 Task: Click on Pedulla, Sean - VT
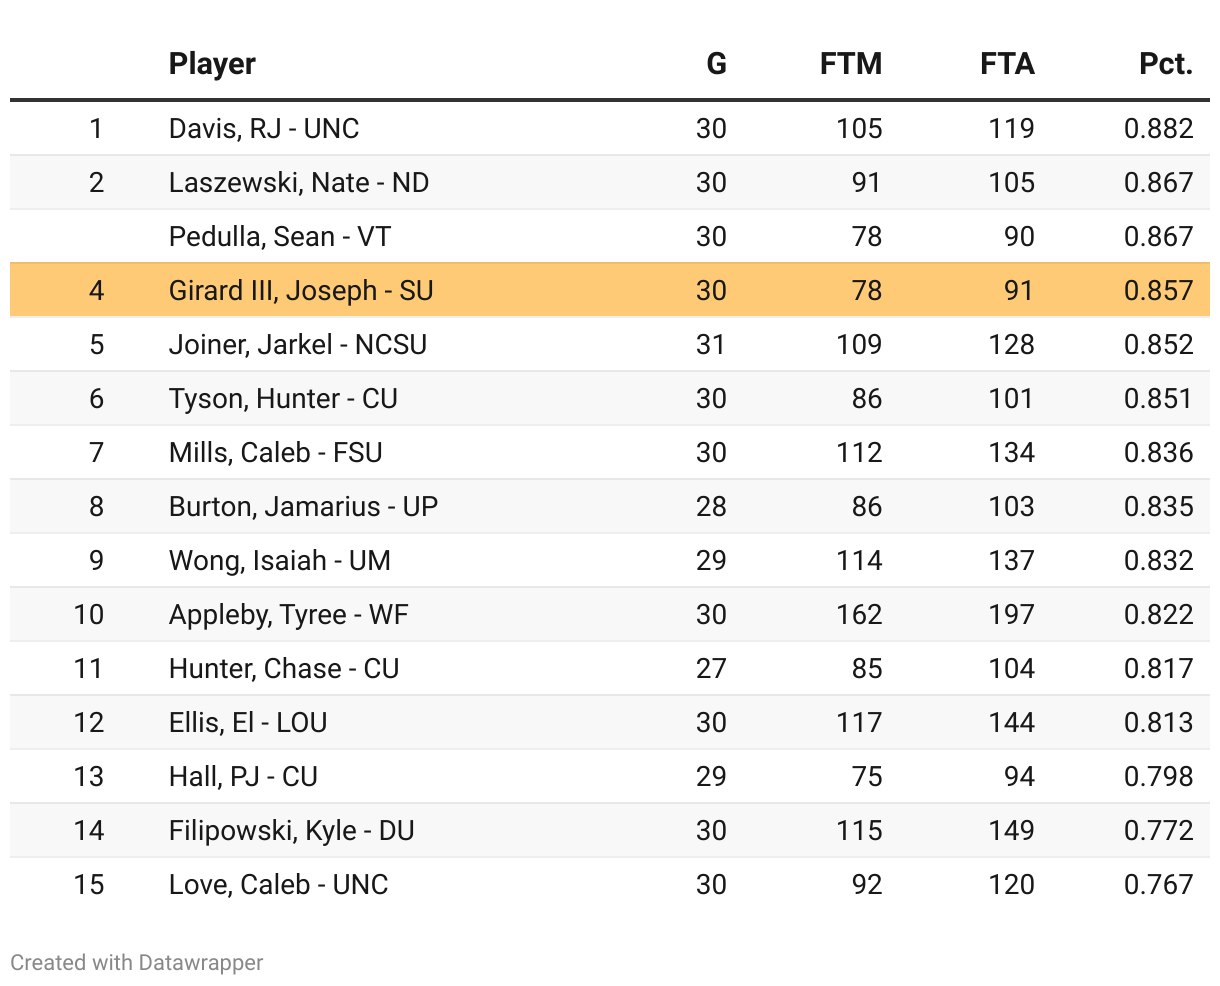[x=280, y=237]
